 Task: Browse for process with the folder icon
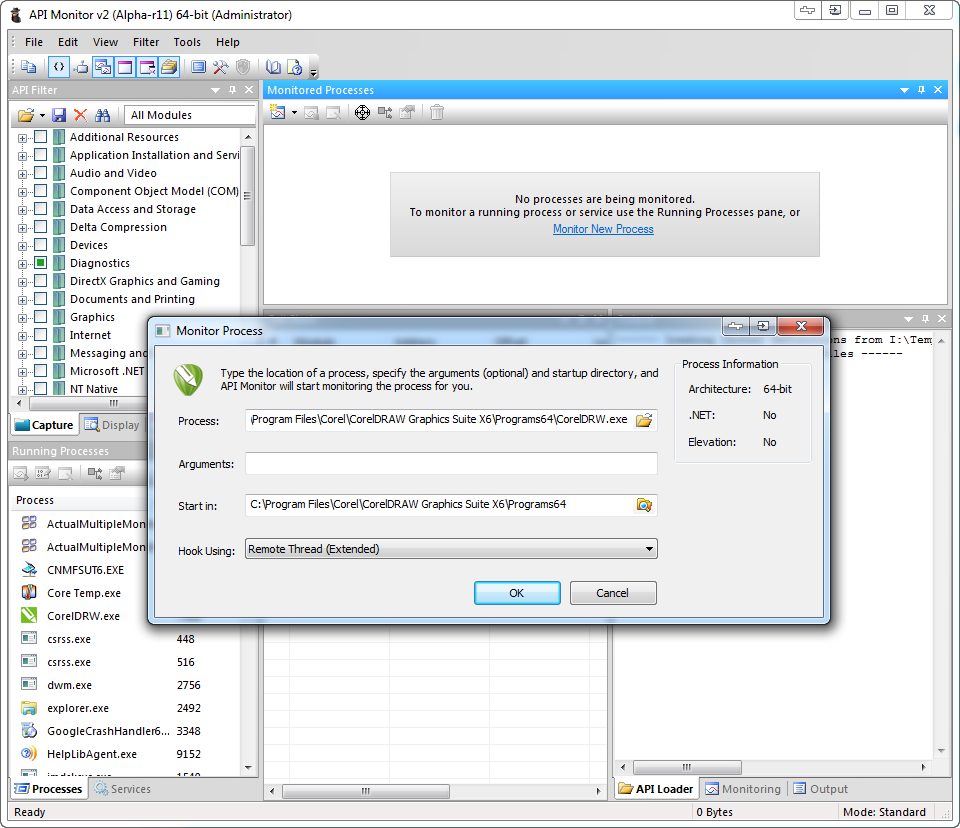tap(645, 420)
